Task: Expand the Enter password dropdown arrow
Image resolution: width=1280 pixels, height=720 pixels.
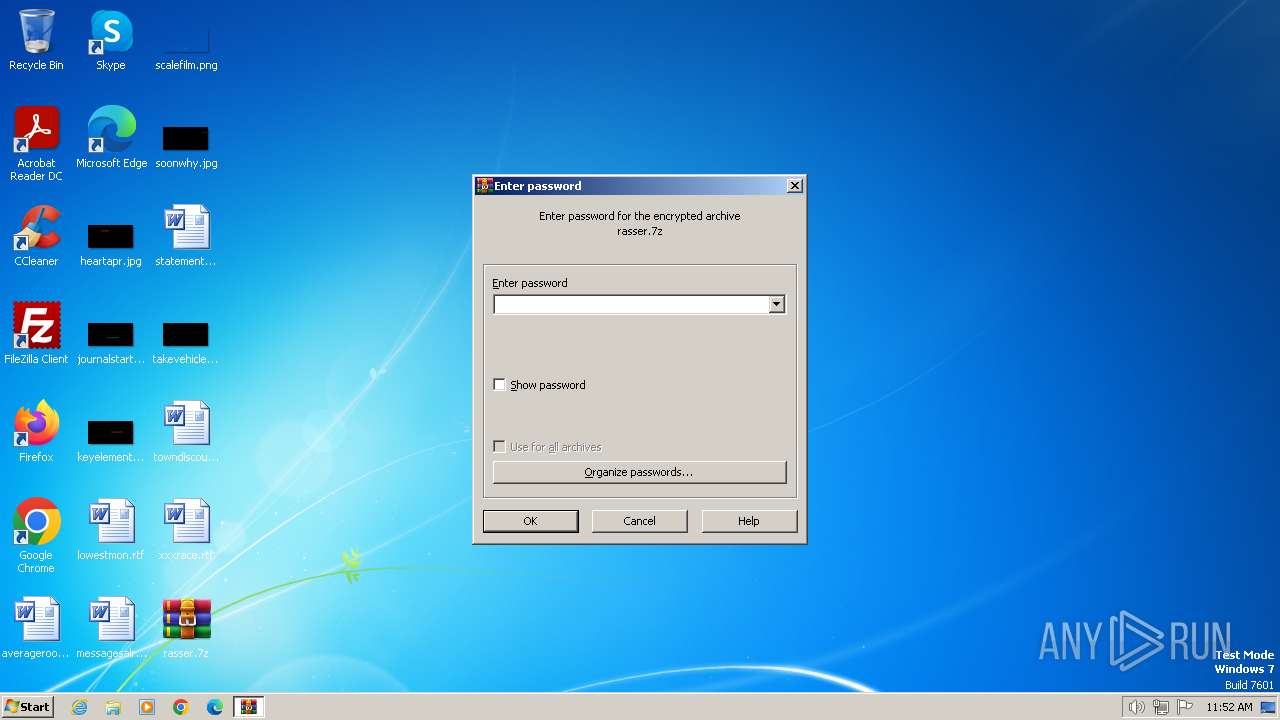Action: [776, 304]
